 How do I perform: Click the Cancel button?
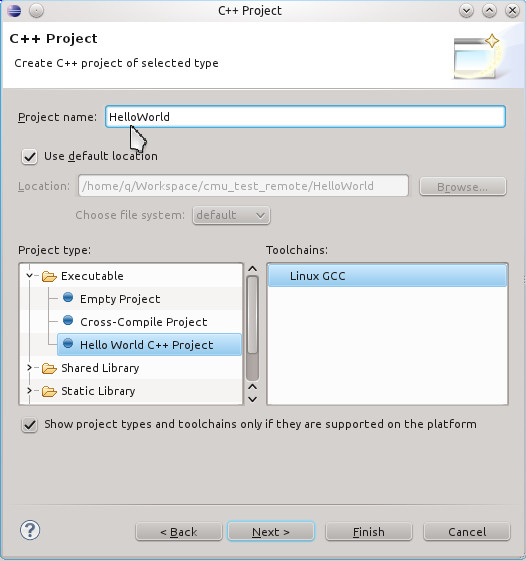(467, 532)
